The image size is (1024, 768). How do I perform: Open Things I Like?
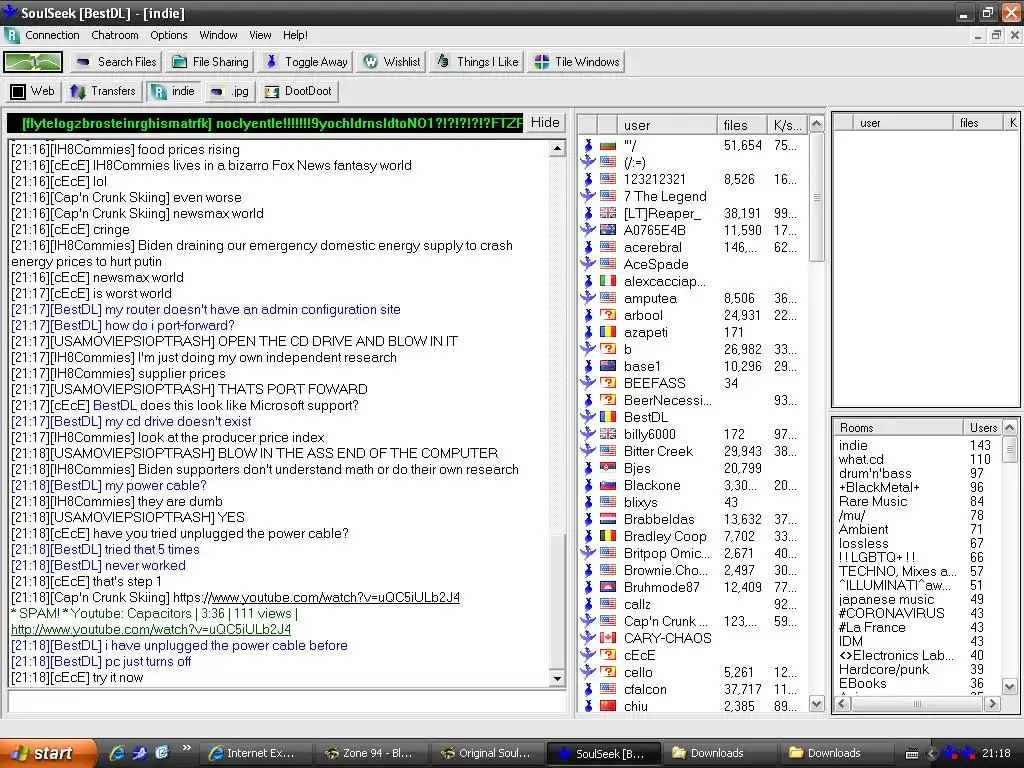477,62
